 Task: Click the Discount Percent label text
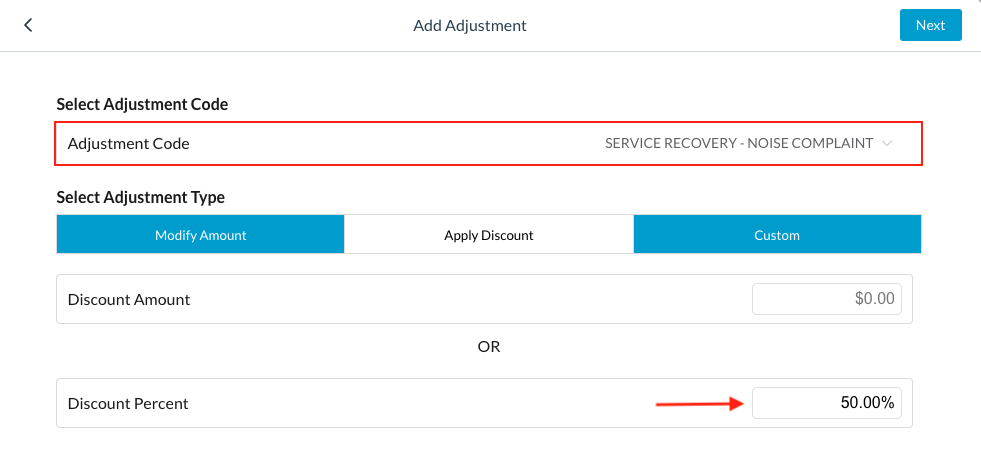pyautogui.click(x=128, y=404)
